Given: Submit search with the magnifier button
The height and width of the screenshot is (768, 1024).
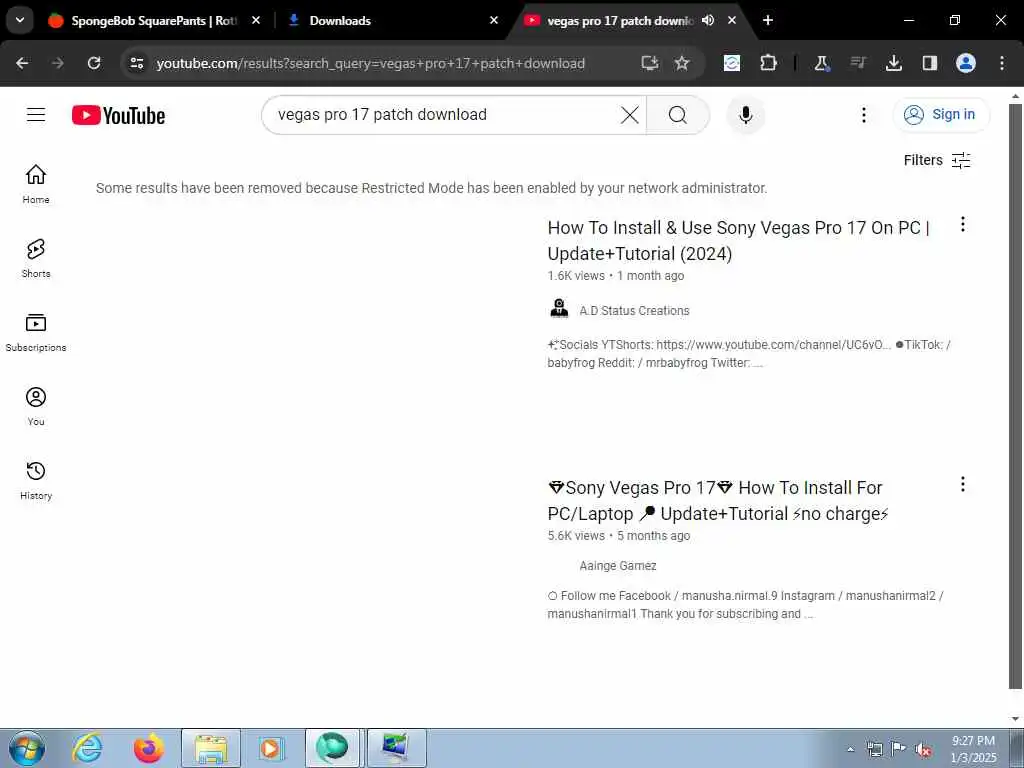Looking at the screenshot, I should click(678, 115).
